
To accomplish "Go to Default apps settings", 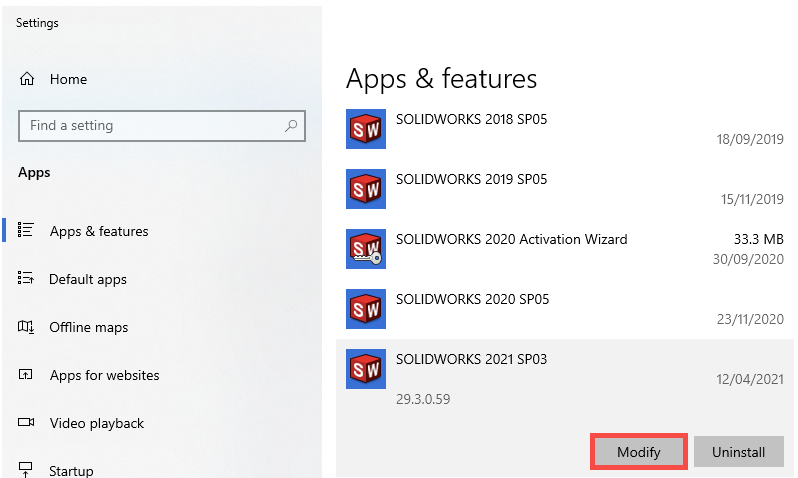I will pyautogui.click(x=88, y=279).
